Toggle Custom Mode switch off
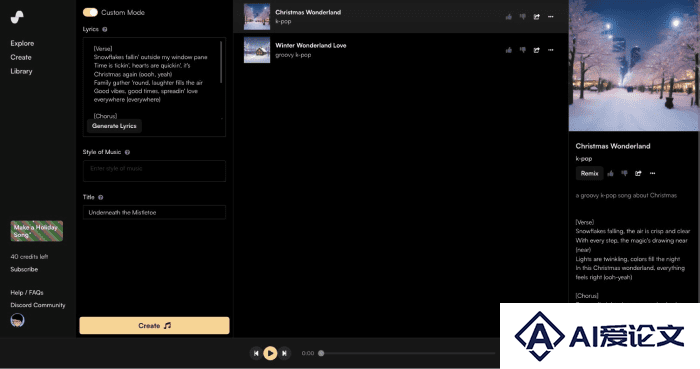The height and width of the screenshot is (369, 700). click(x=90, y=12)
